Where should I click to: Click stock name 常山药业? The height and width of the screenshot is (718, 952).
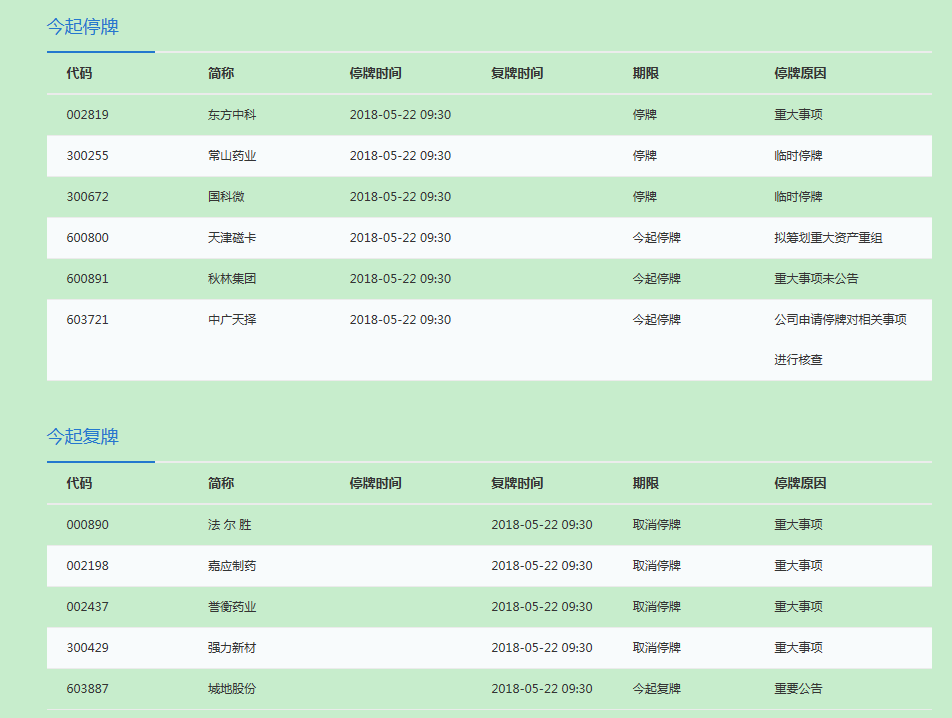(232, 156)
